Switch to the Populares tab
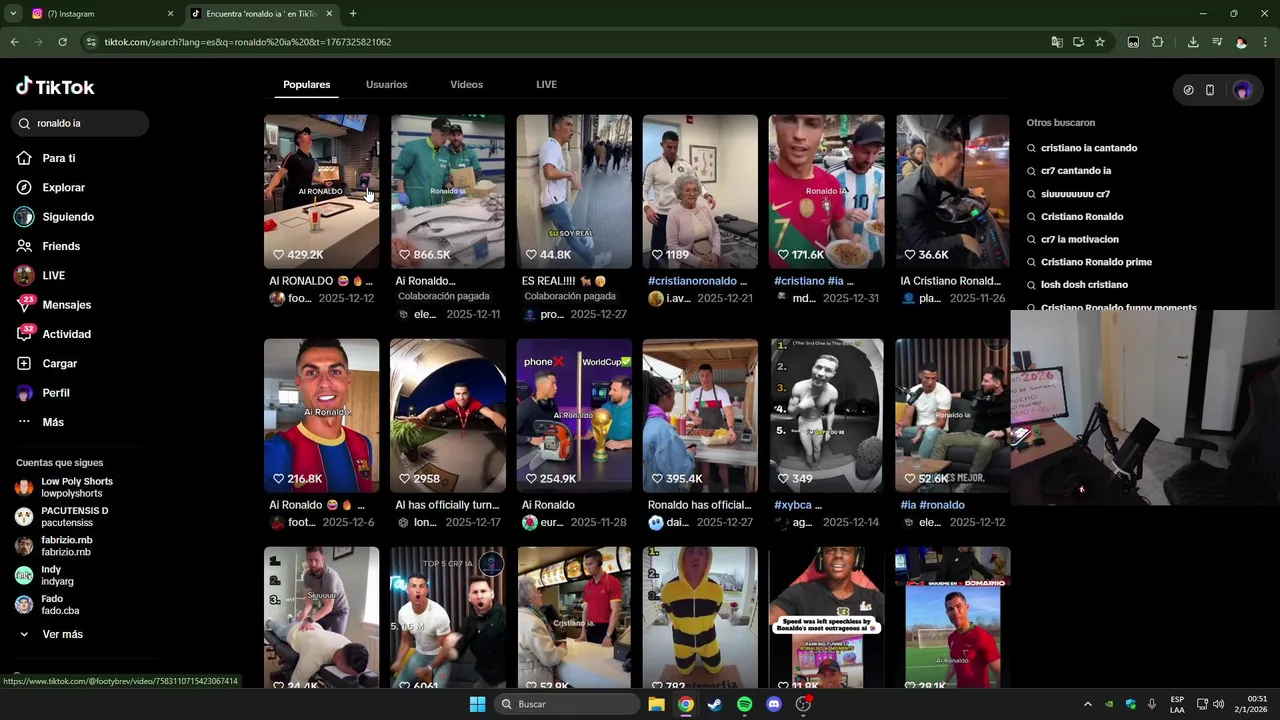 [306, 85]
